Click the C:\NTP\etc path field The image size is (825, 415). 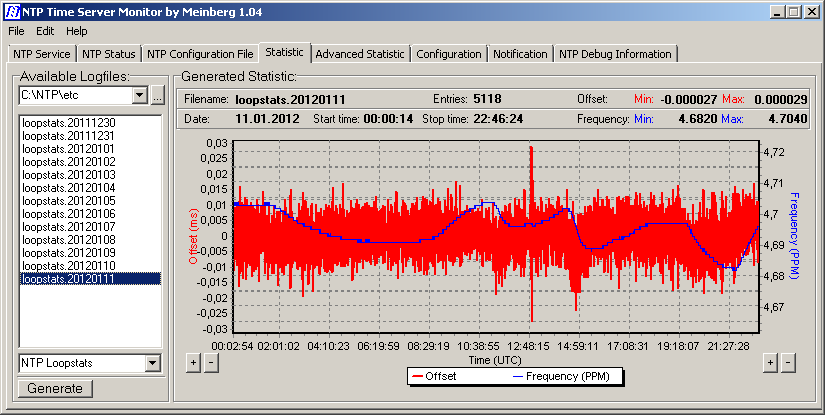click(75, 95)
